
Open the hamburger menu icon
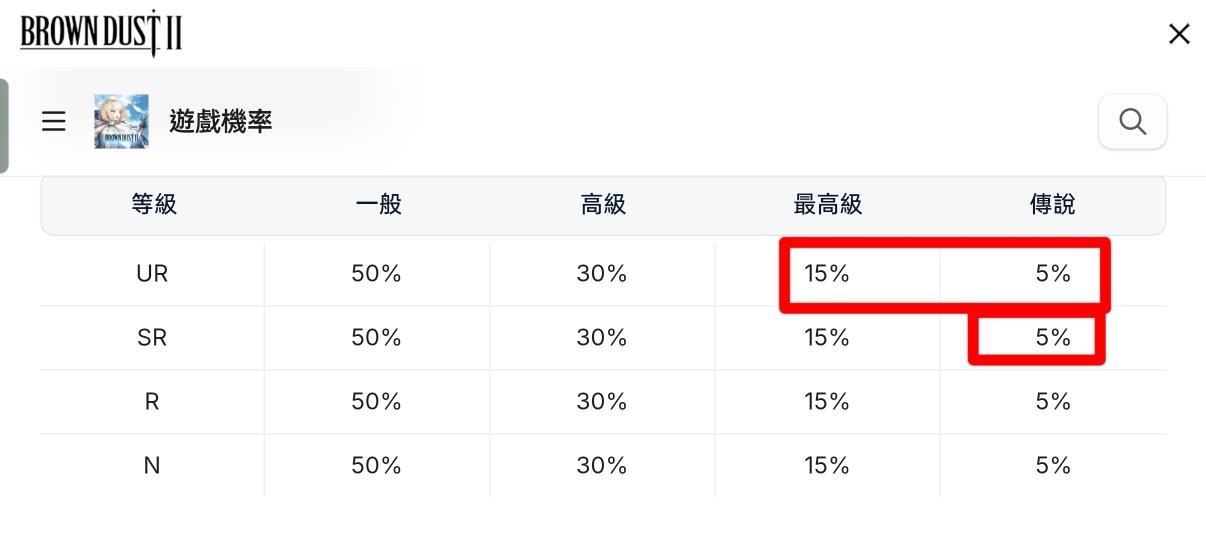(x=53, y=122)
